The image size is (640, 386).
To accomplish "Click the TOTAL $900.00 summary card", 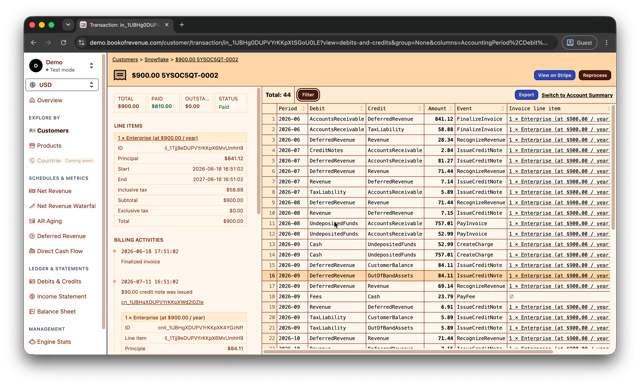I will click(129, 103).
